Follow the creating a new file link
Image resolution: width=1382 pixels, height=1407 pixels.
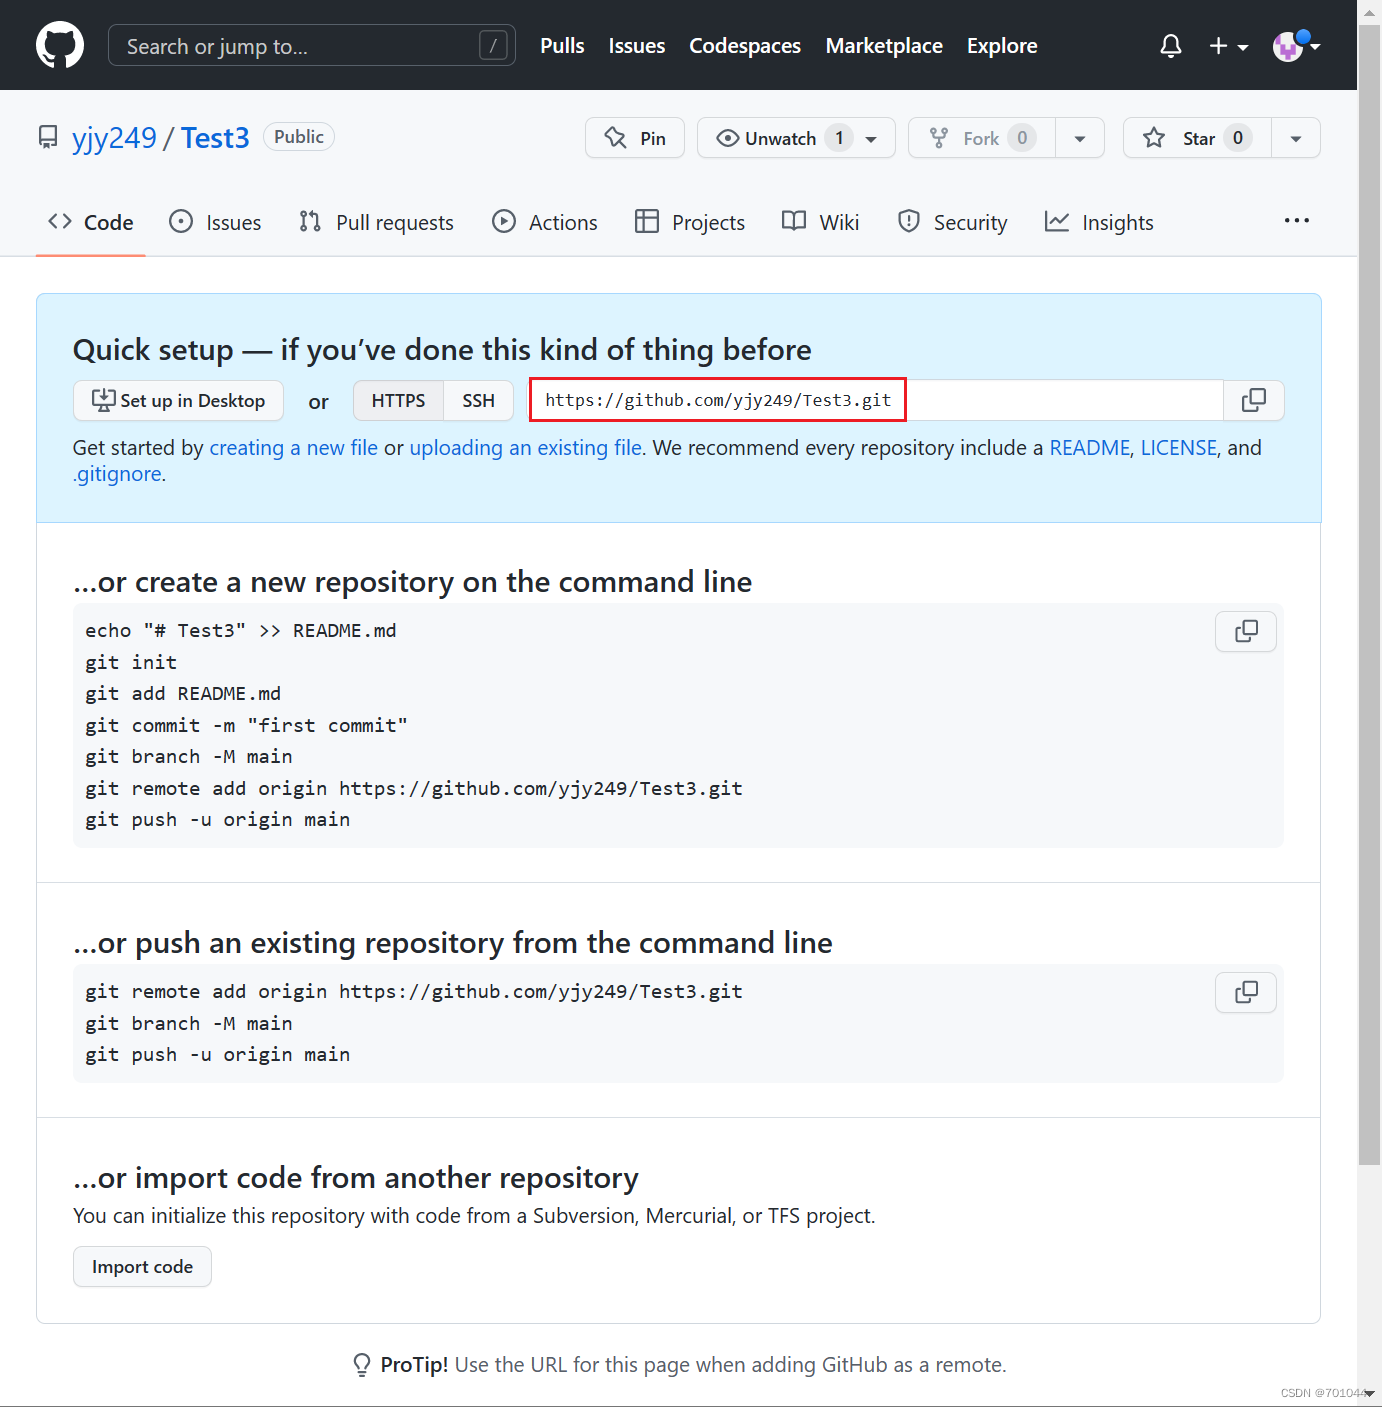[x=294, y=448]
